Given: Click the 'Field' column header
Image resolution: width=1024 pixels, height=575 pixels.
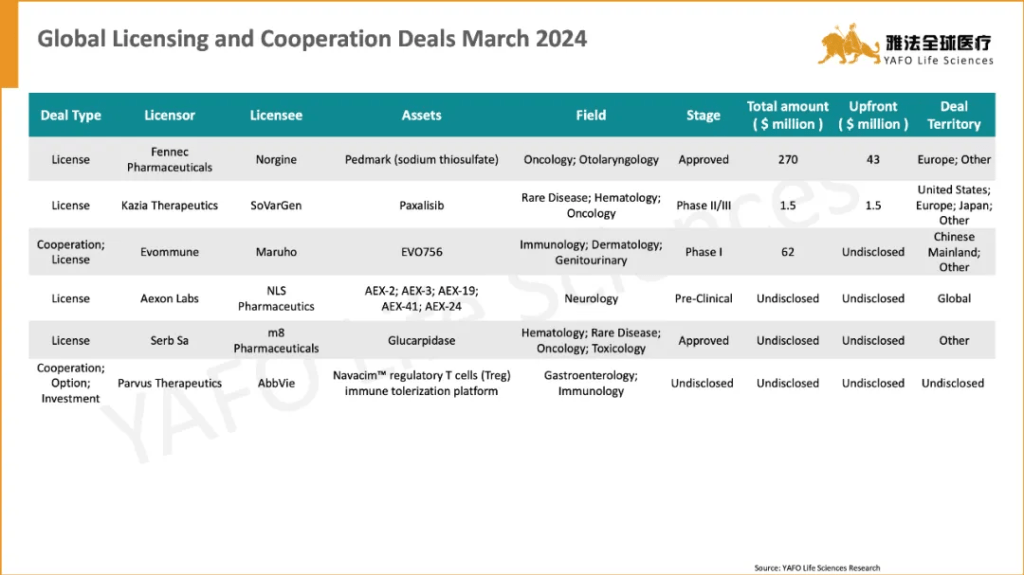Looking at the screenshot, I should (591, 115).
